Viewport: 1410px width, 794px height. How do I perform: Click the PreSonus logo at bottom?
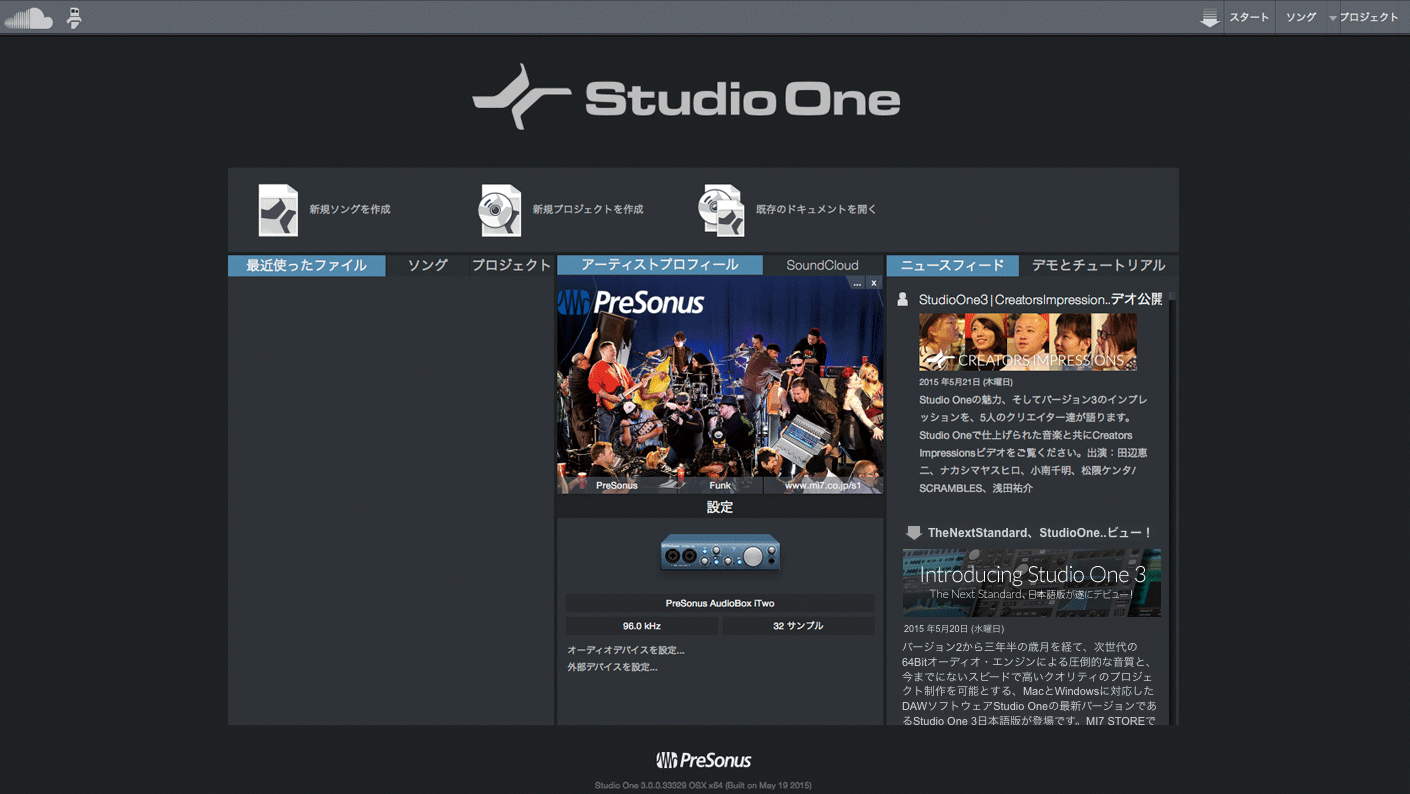(703, 761)
